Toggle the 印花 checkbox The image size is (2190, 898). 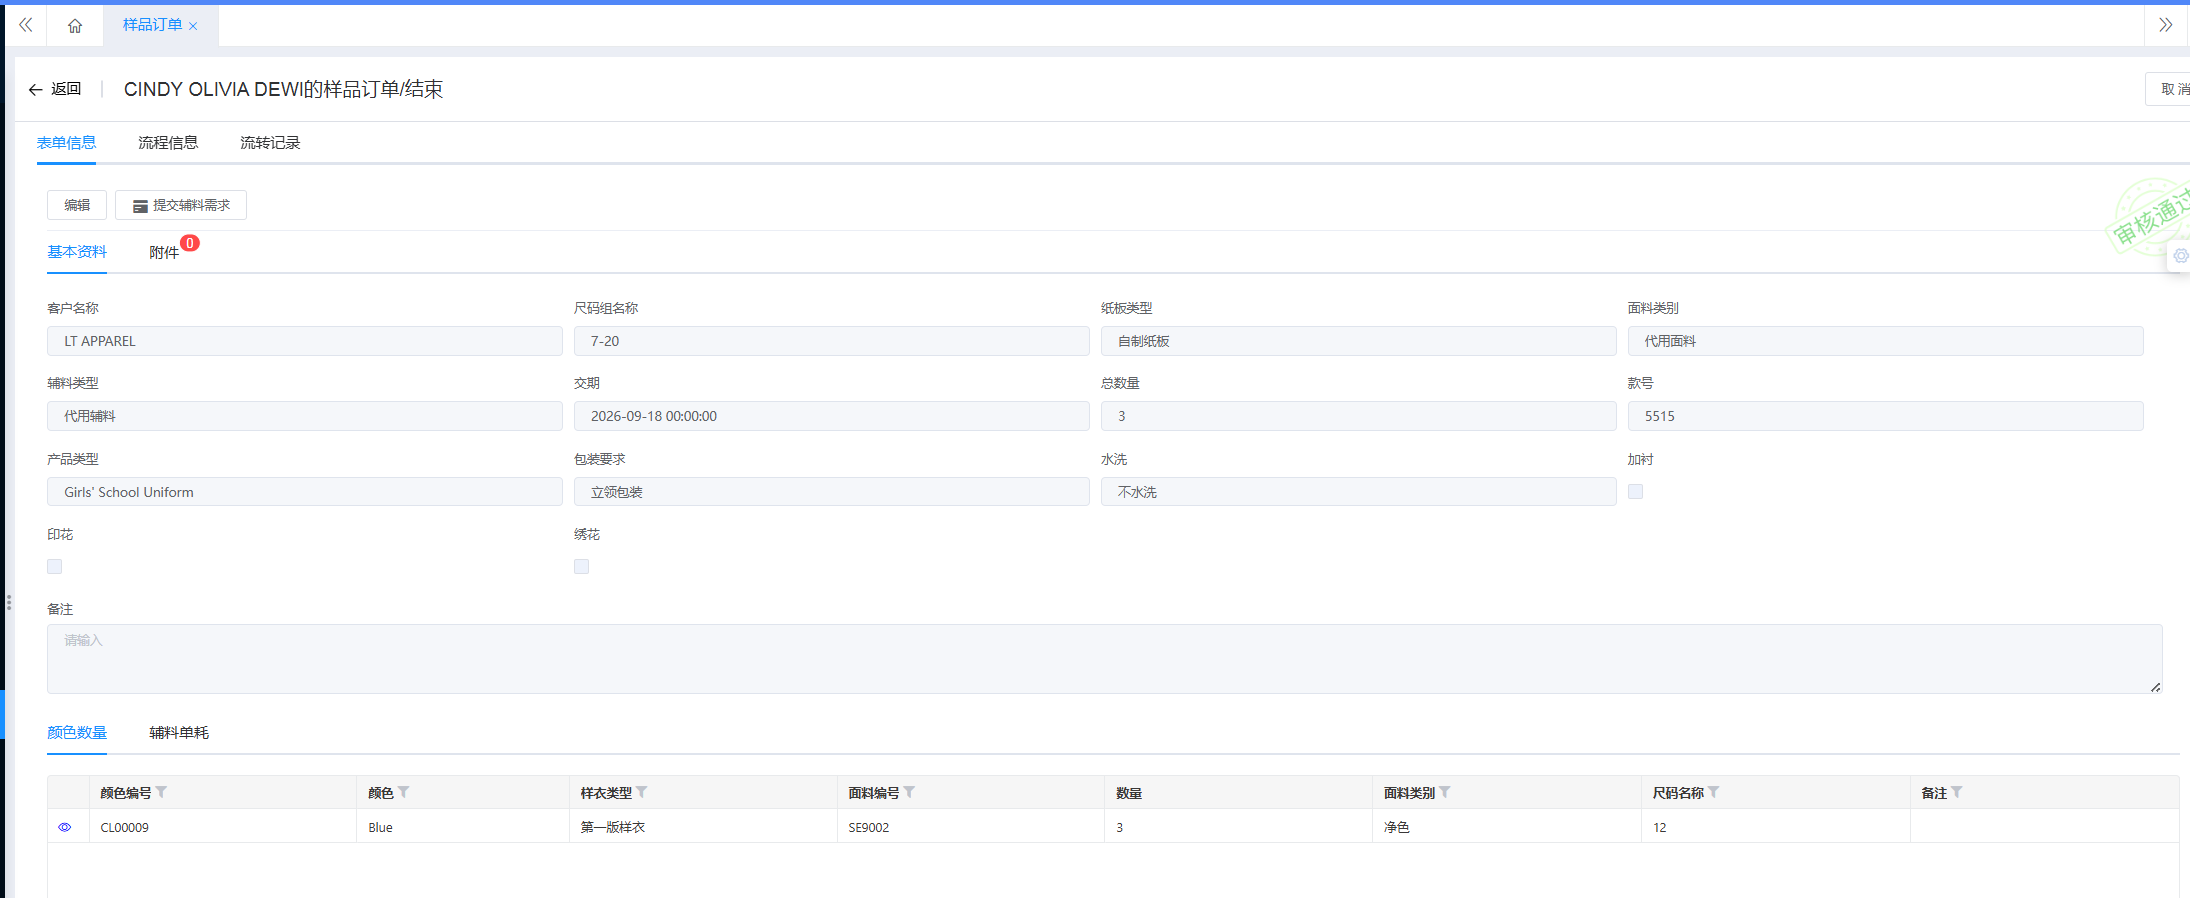(x=55, y=566)
